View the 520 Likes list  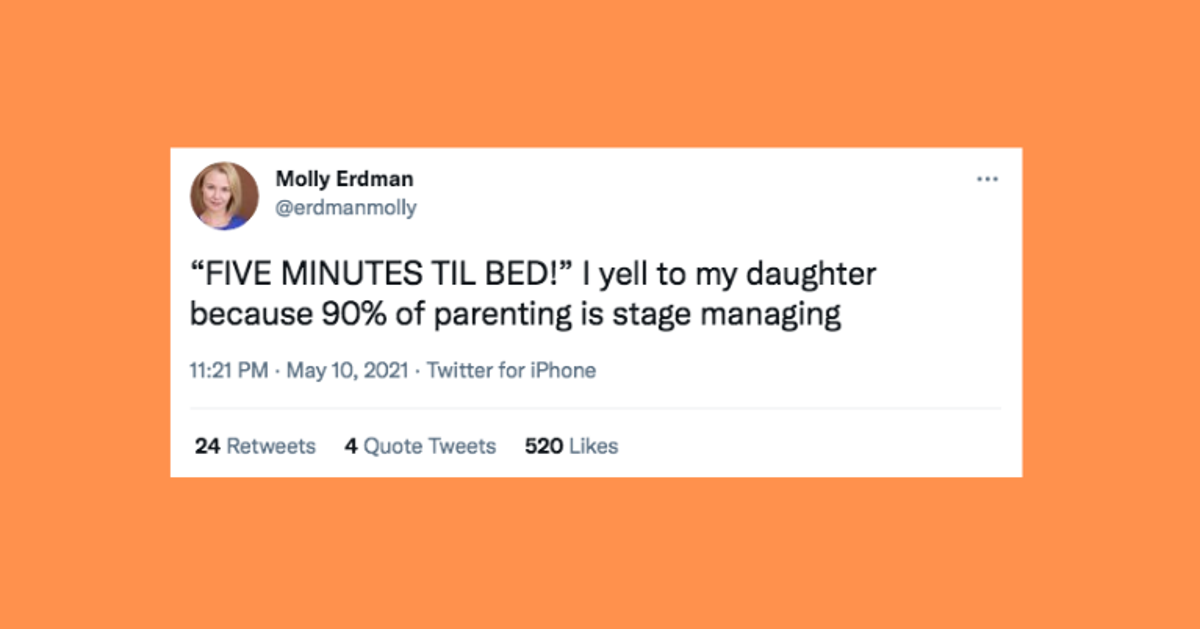(571, 446)
